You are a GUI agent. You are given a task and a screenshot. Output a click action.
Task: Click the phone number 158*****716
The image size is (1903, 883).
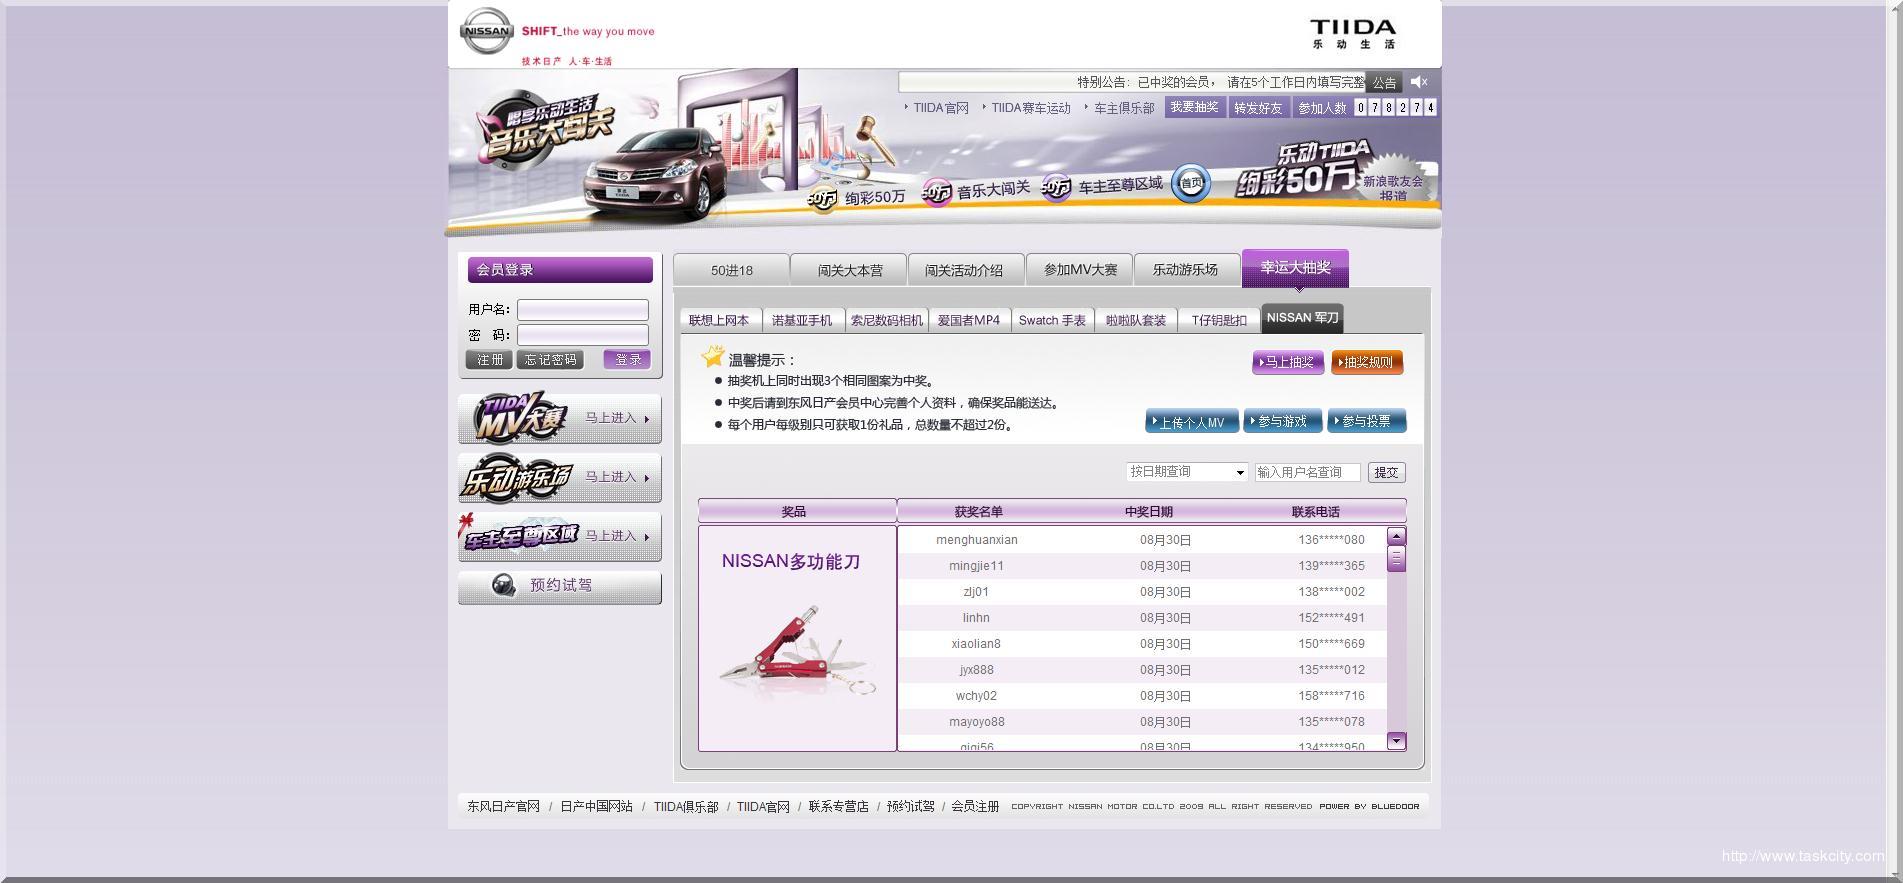(x=1331, y=696)
